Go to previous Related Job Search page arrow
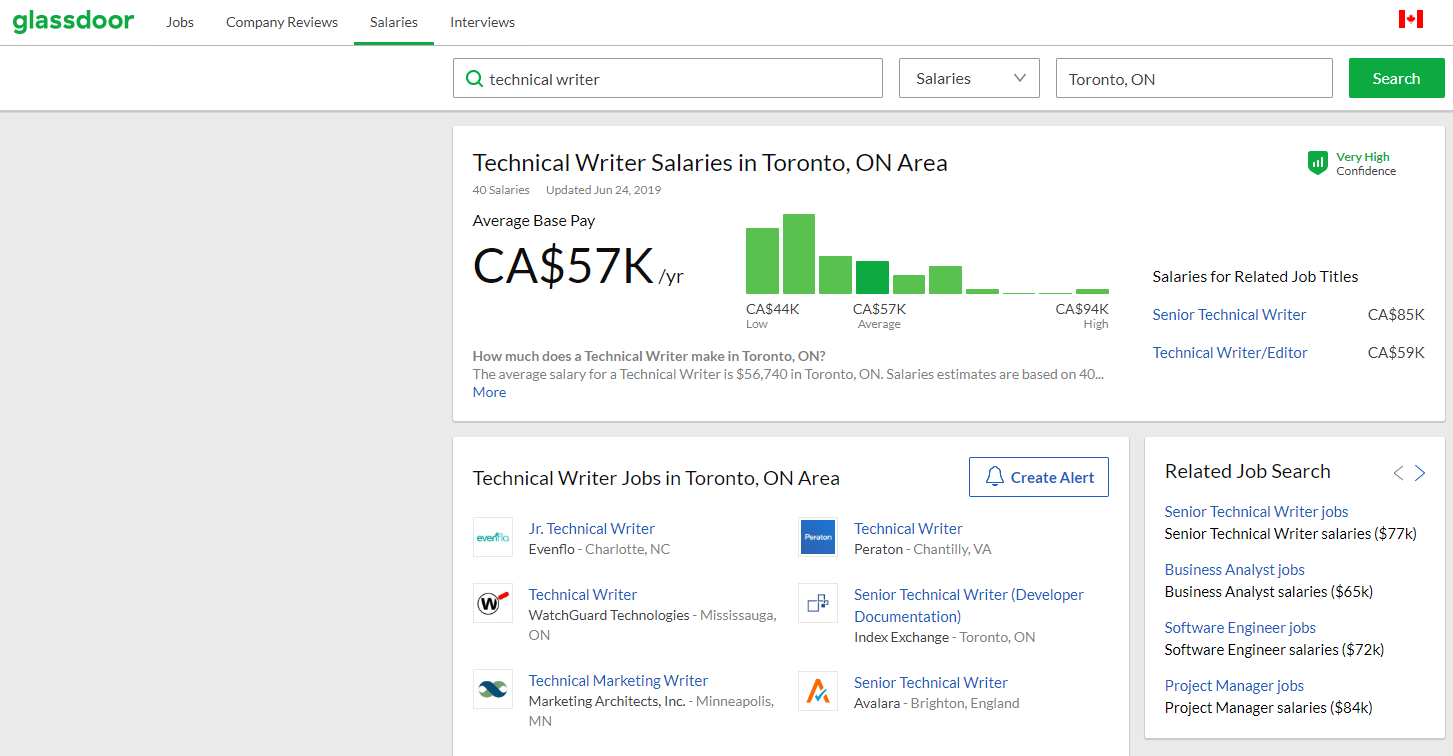The height and width of the screenshot is (756, 1453). [x=1398, y=473]
